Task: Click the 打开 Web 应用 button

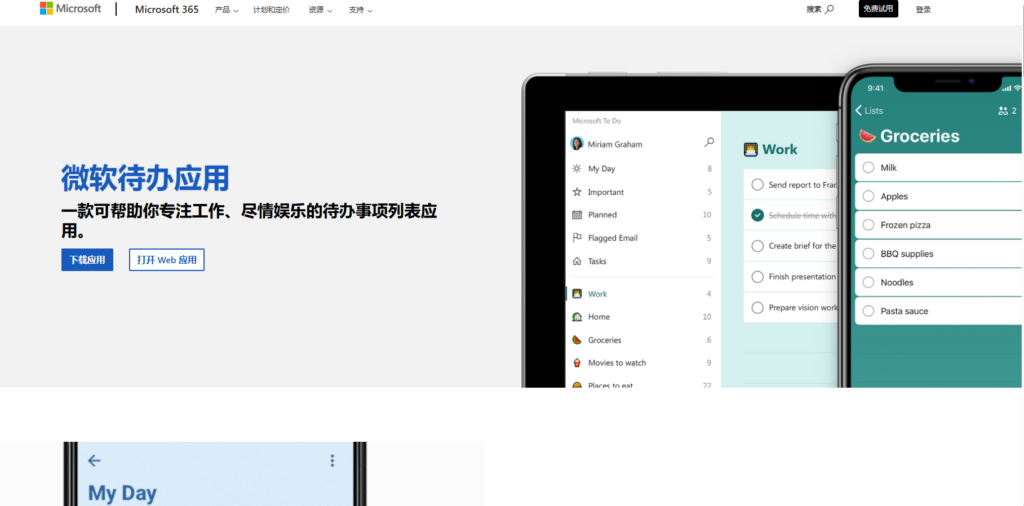Action: point(166,260)
